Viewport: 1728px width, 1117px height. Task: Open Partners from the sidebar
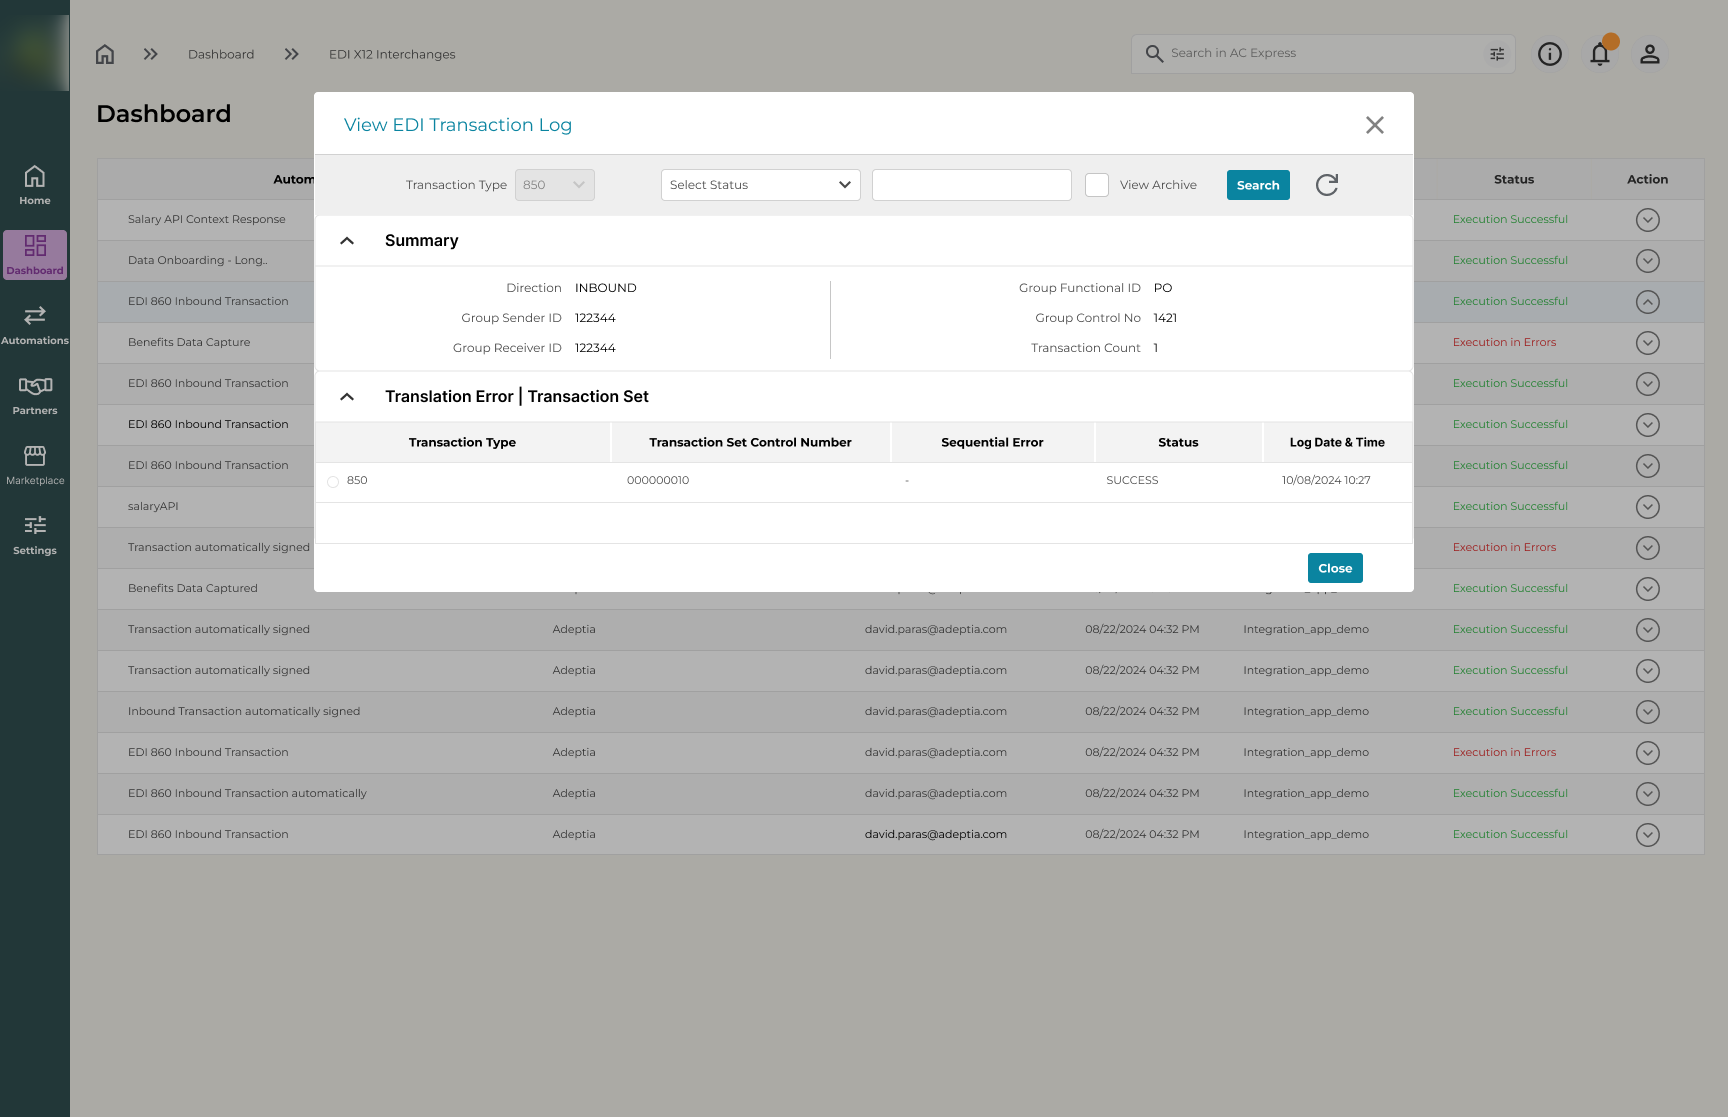pos(35,395)
